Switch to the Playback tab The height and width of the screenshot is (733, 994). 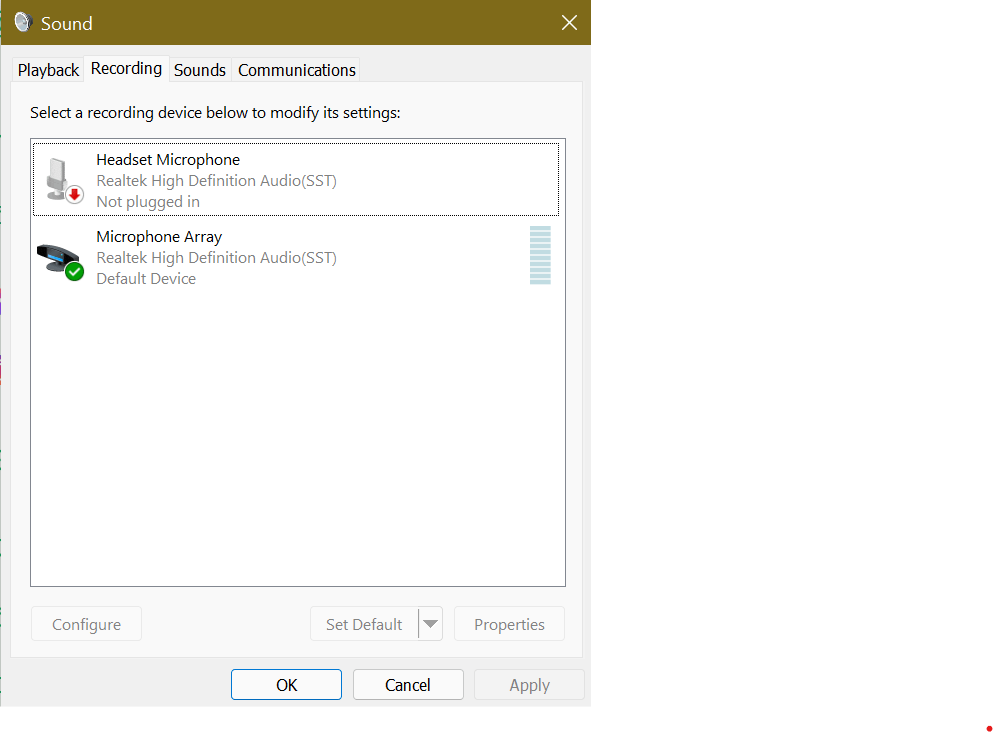pos(48,70)
